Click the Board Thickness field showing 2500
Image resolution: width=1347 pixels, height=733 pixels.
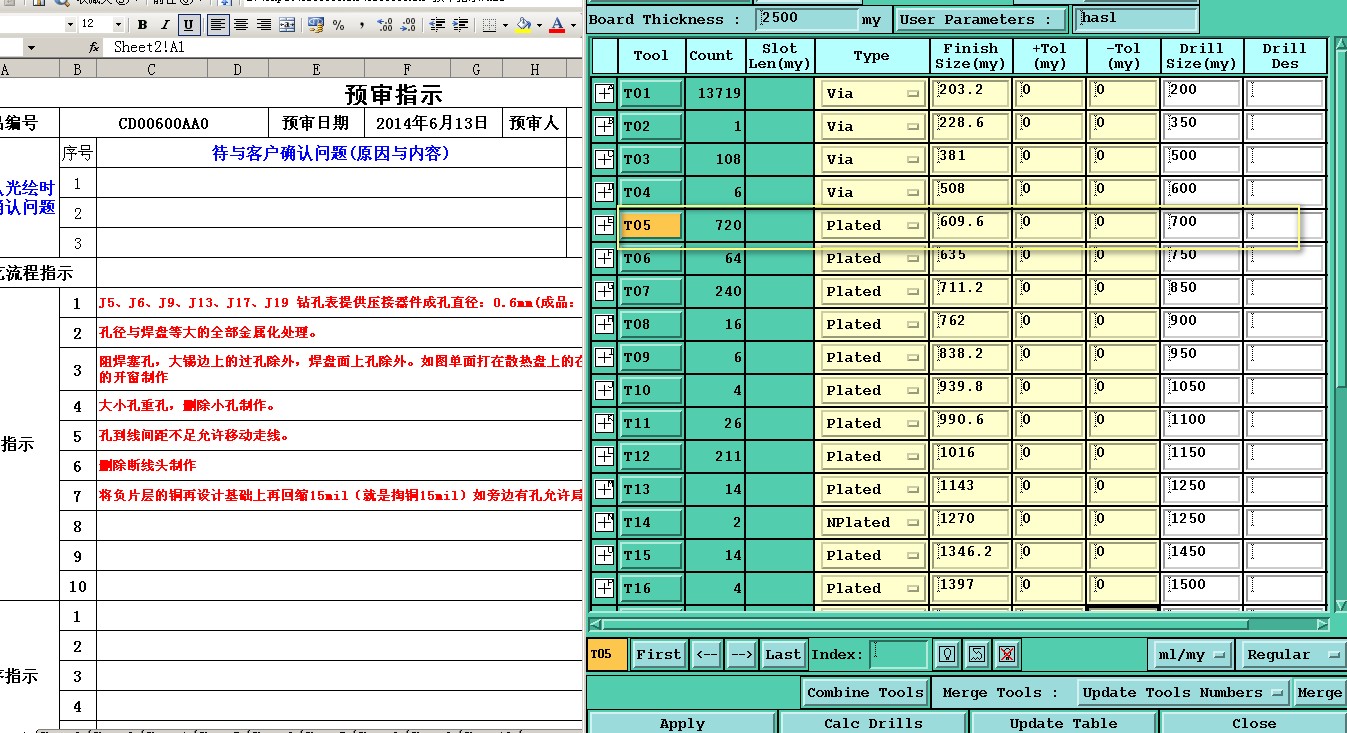pos(806,18)
